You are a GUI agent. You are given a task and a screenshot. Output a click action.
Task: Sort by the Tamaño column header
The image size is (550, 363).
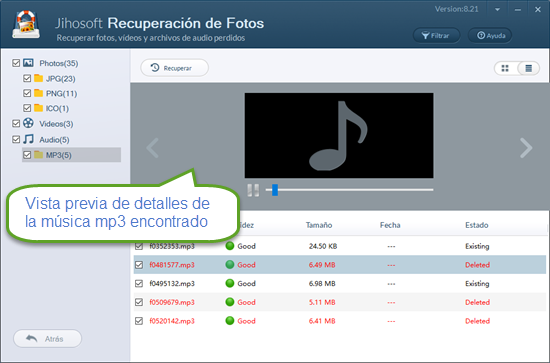tap(318, 225)
